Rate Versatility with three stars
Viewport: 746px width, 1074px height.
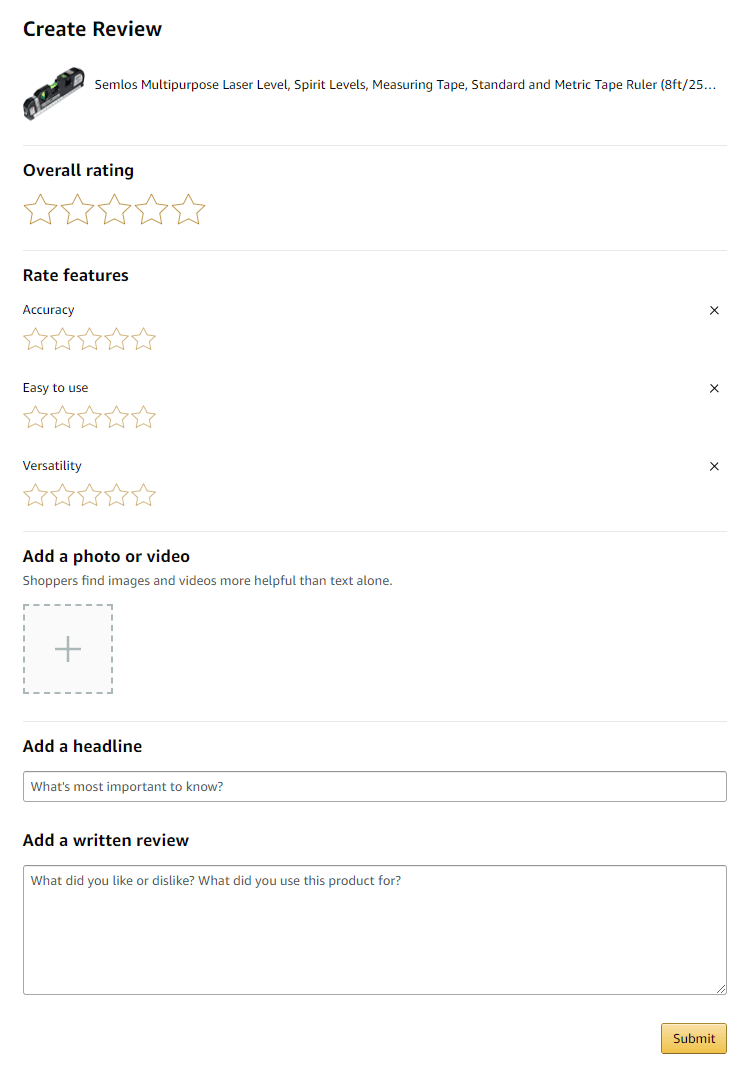click(x=90, y=495)
